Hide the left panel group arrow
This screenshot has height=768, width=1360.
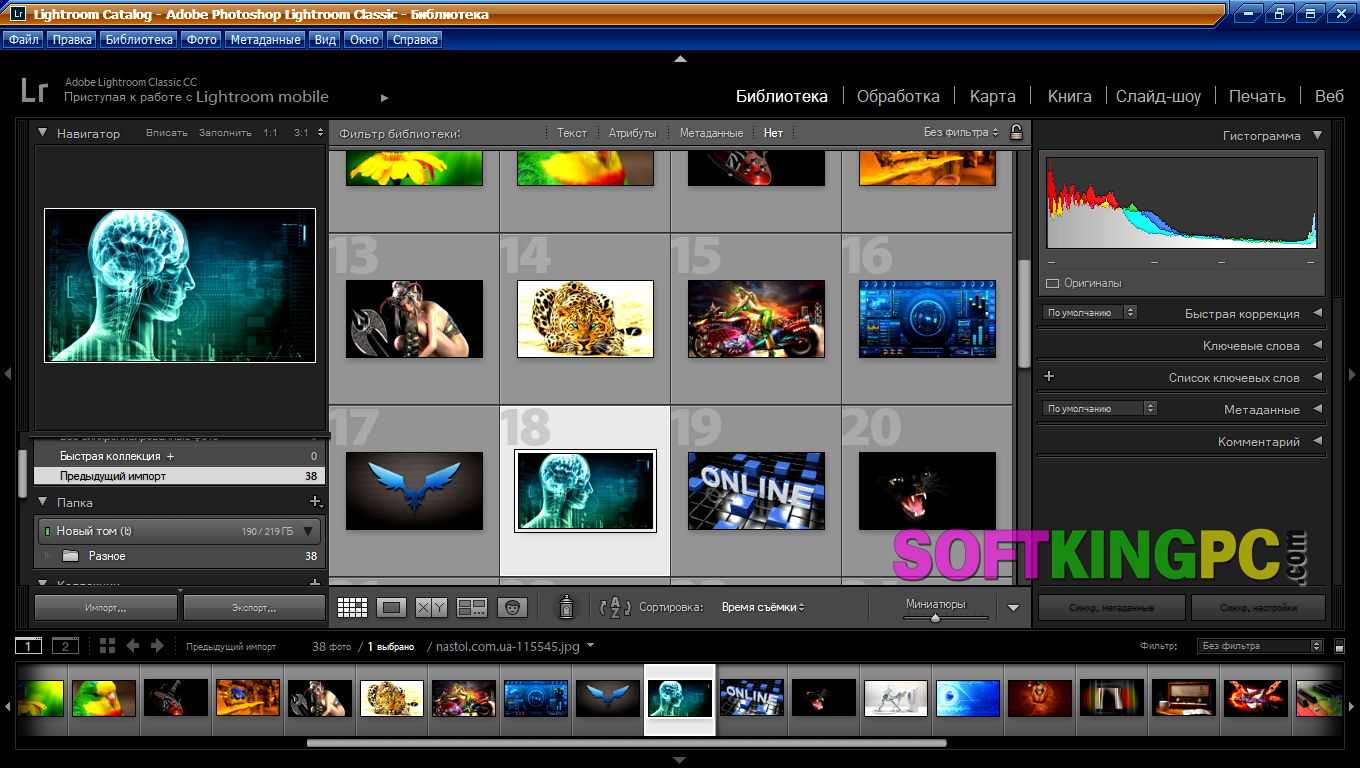(x=7, y=374)
